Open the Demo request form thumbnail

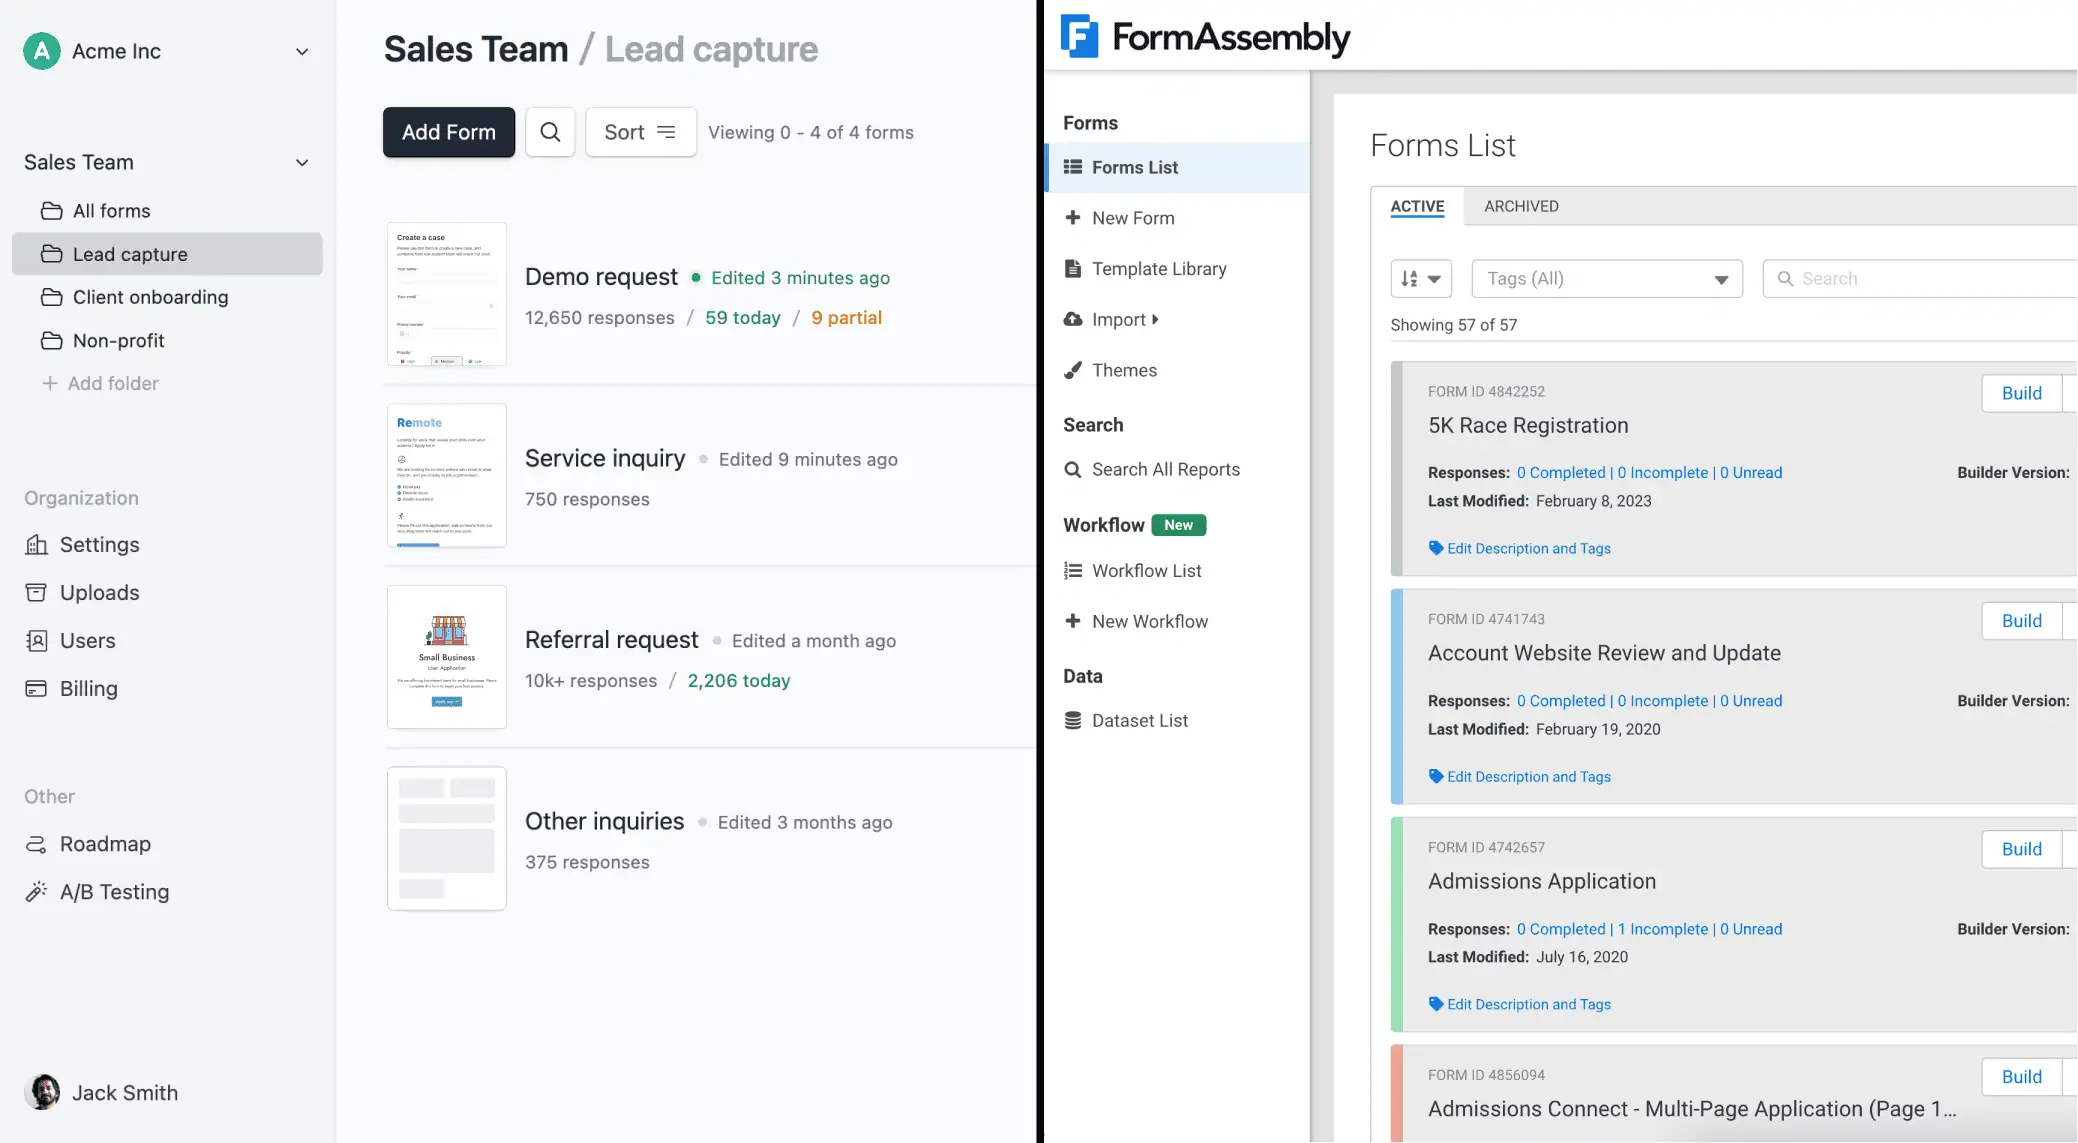coord(447,294)
